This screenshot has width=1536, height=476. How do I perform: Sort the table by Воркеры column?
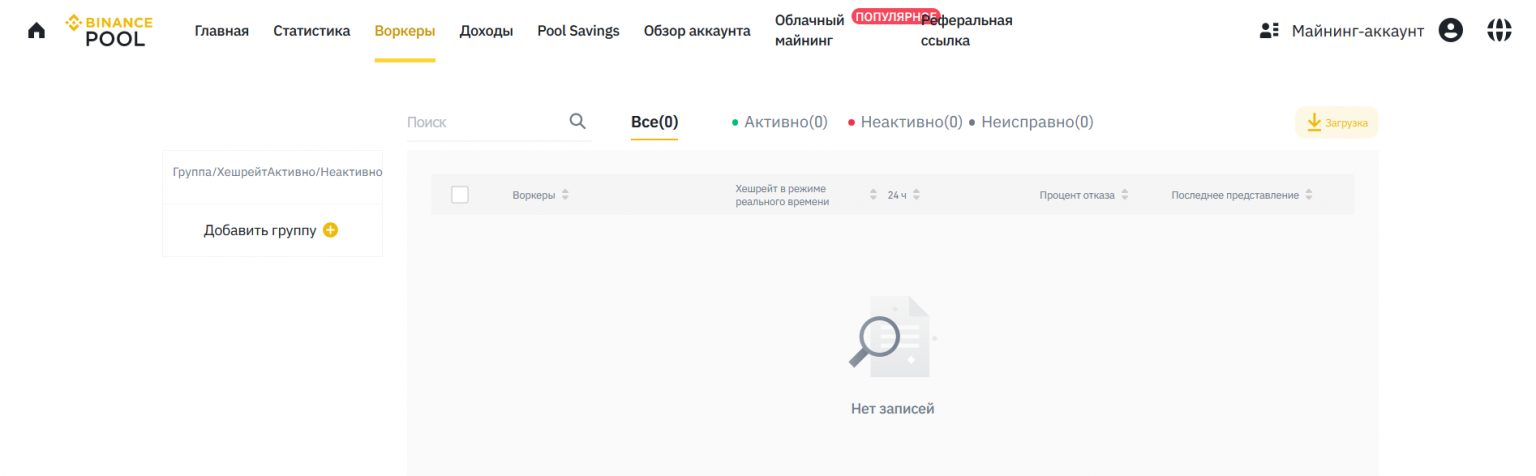(565, 195)
